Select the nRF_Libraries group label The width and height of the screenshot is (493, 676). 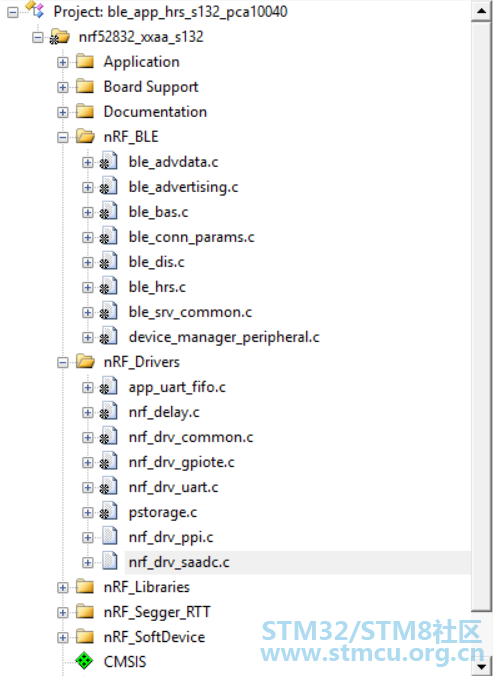tap(147, 587)
